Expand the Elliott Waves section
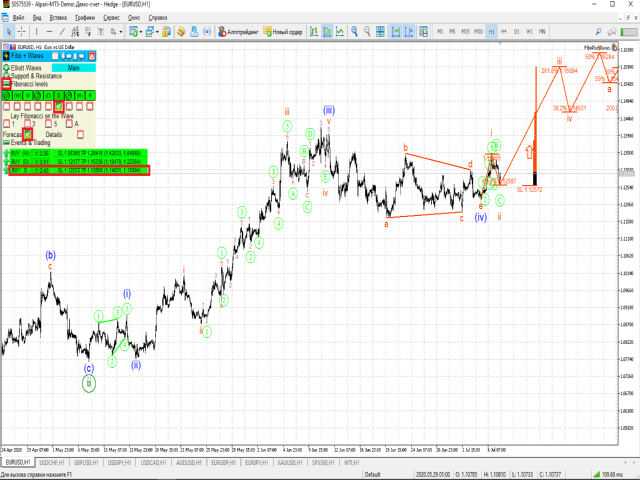 click(x=7, y=68)
